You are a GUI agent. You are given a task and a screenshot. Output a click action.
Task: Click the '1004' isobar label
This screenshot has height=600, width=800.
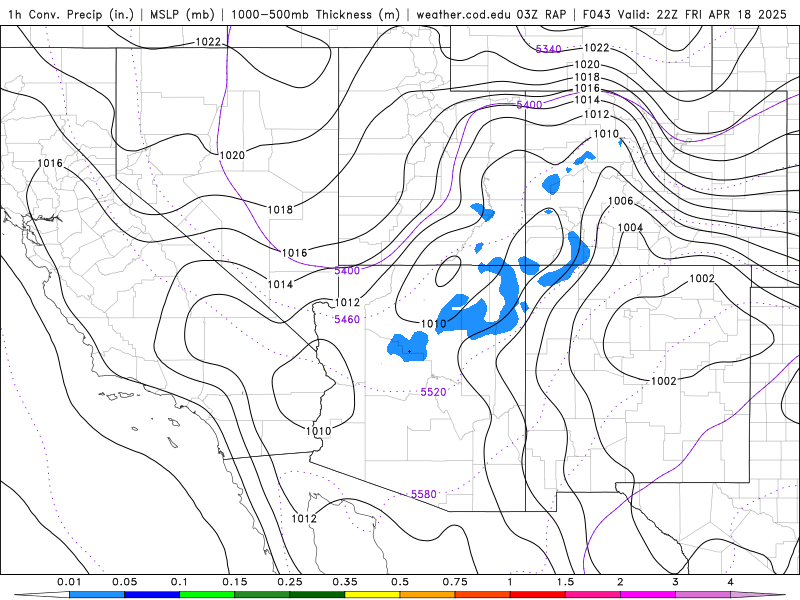(630, 227)
